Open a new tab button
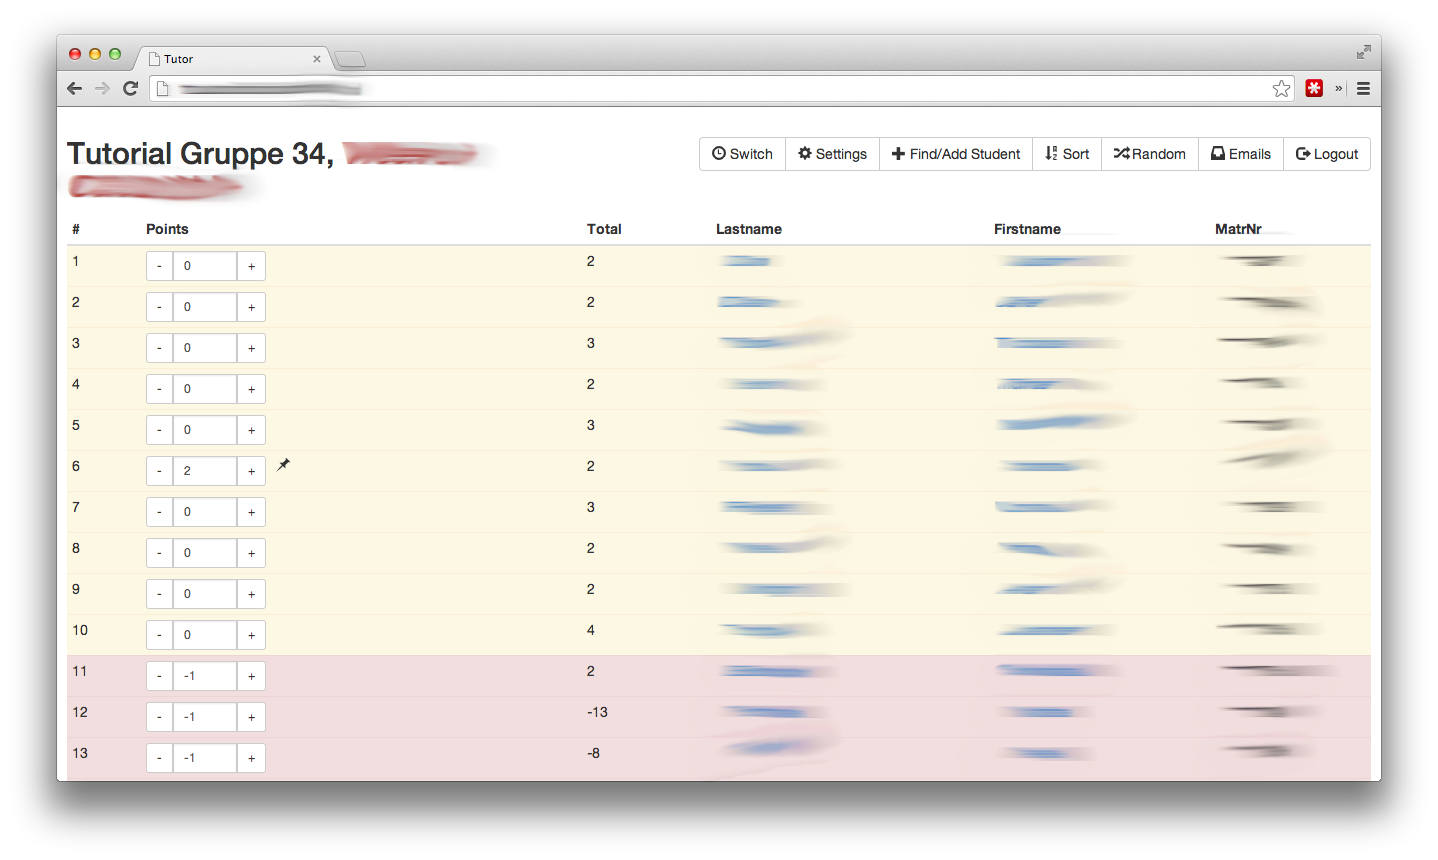This screenshot has height=860, width=1438. [x=350, y=60]
